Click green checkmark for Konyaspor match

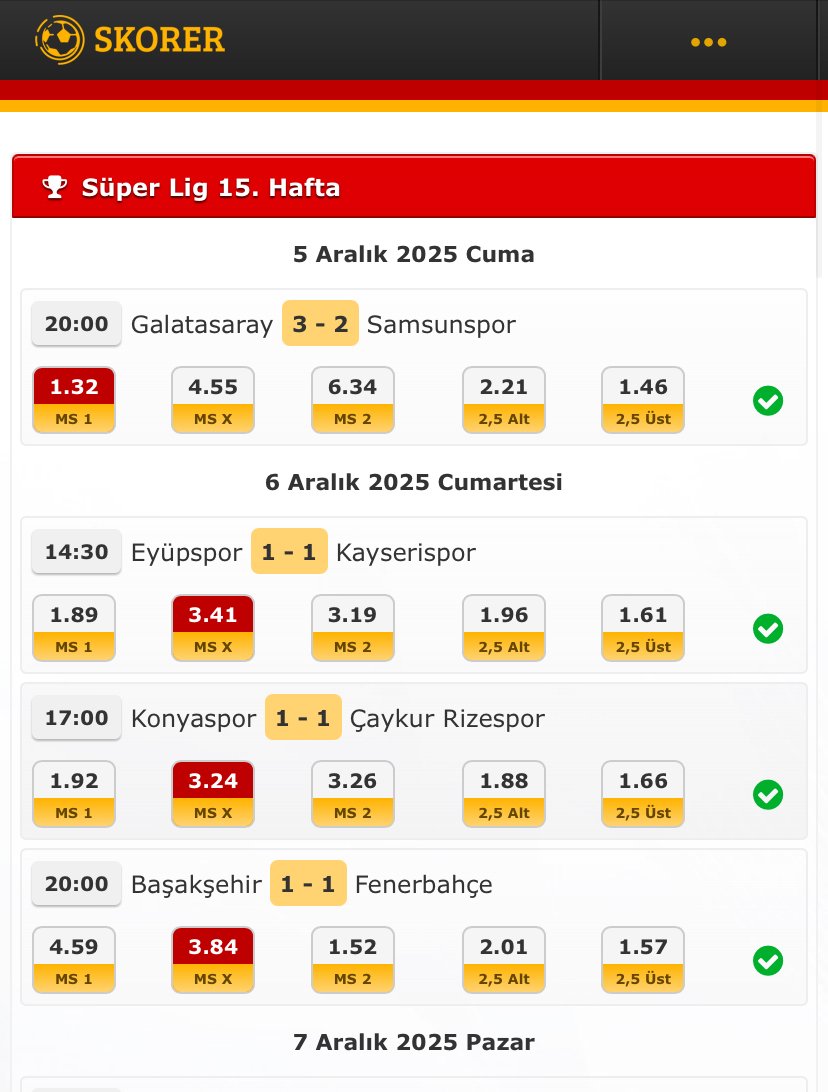[x=768, y=795]
